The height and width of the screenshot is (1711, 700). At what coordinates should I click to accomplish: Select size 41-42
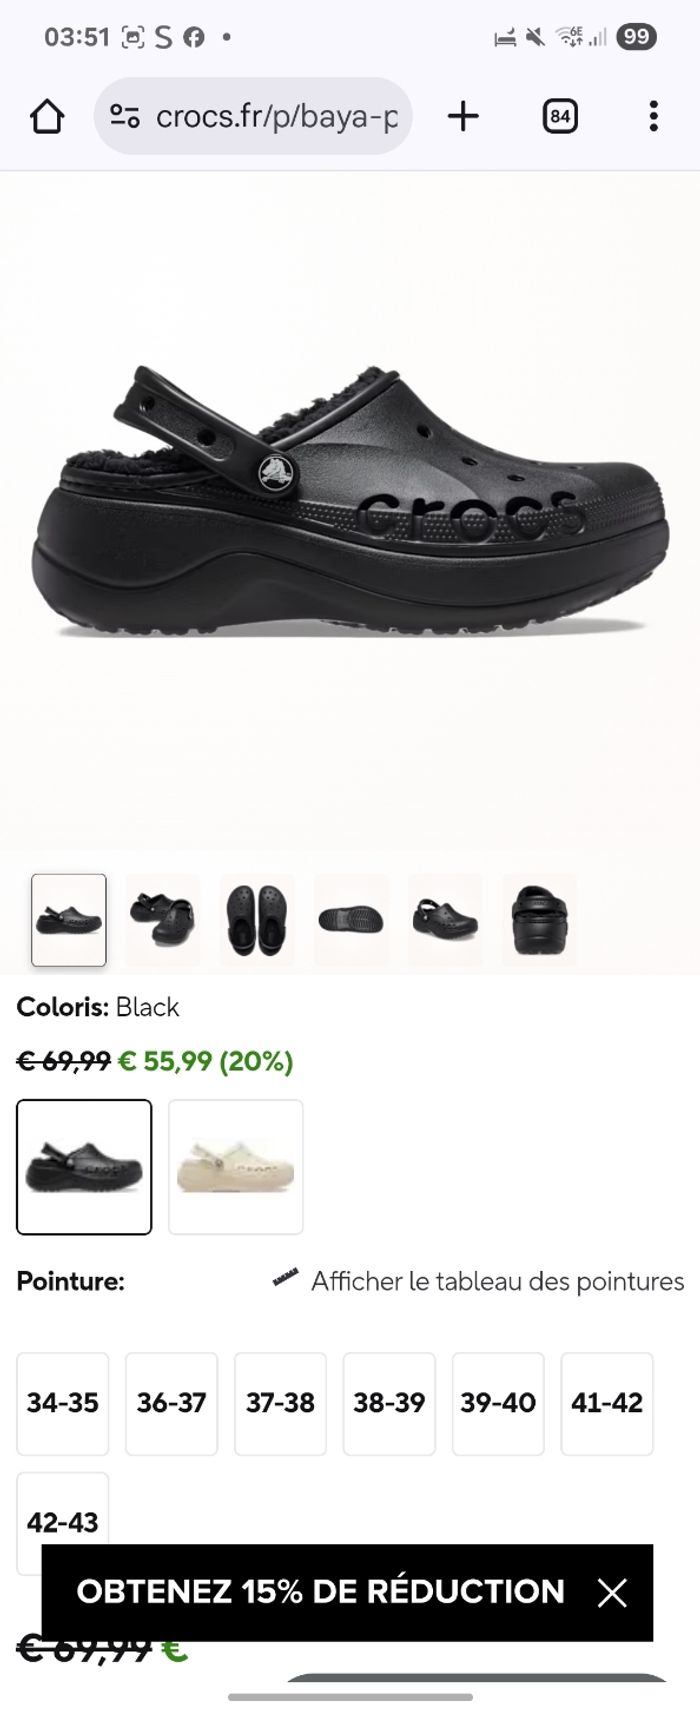point(607,1403)
